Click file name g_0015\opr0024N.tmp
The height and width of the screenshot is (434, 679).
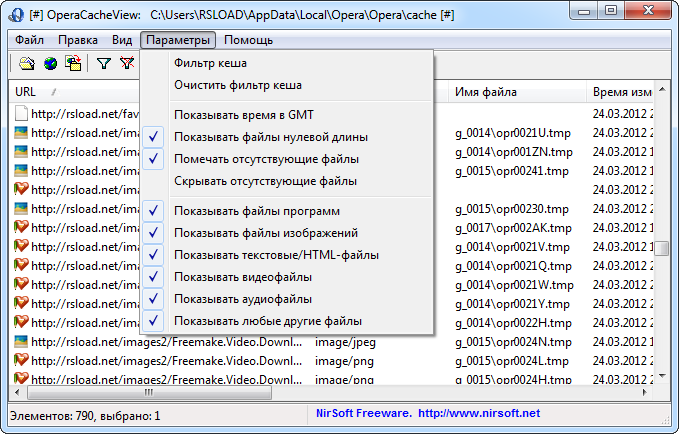coord(513,342)
